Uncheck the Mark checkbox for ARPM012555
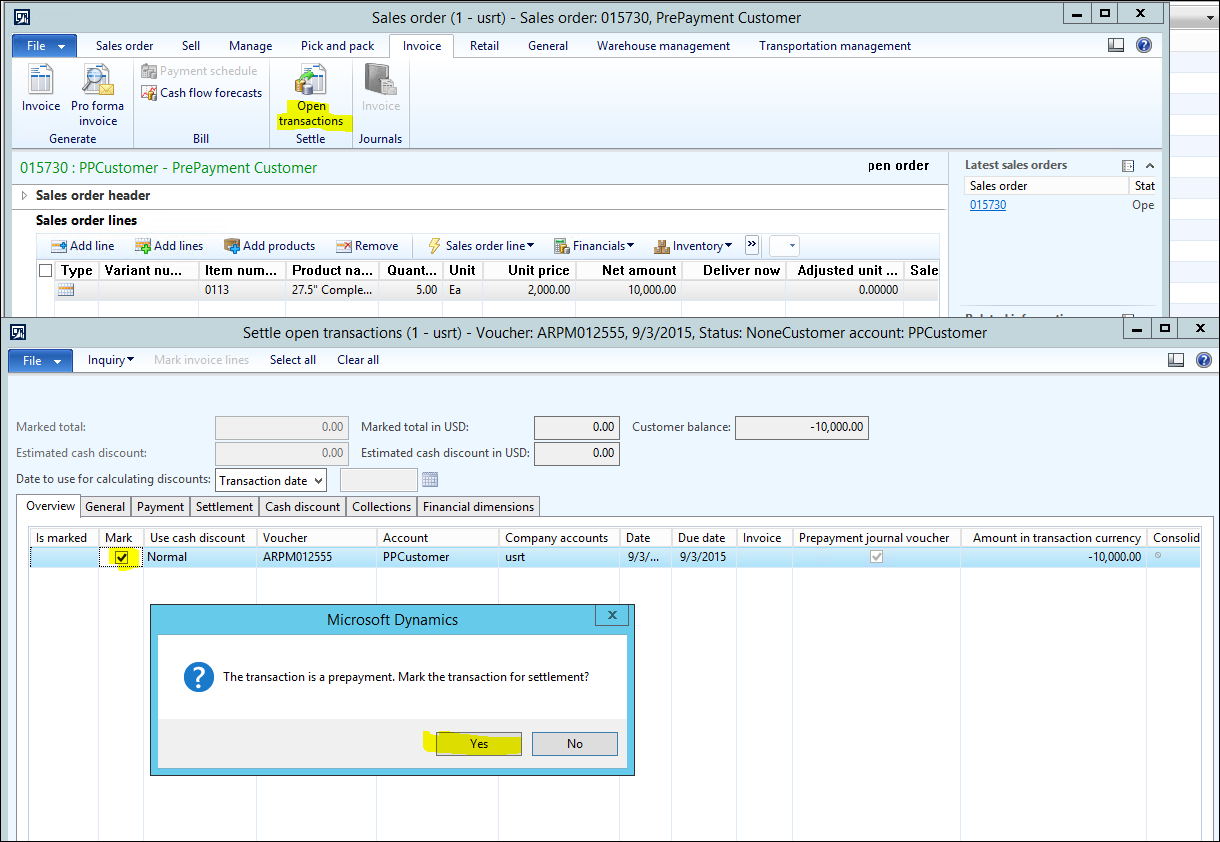Viewport: 1220px width, 842px height. point(121,557)
